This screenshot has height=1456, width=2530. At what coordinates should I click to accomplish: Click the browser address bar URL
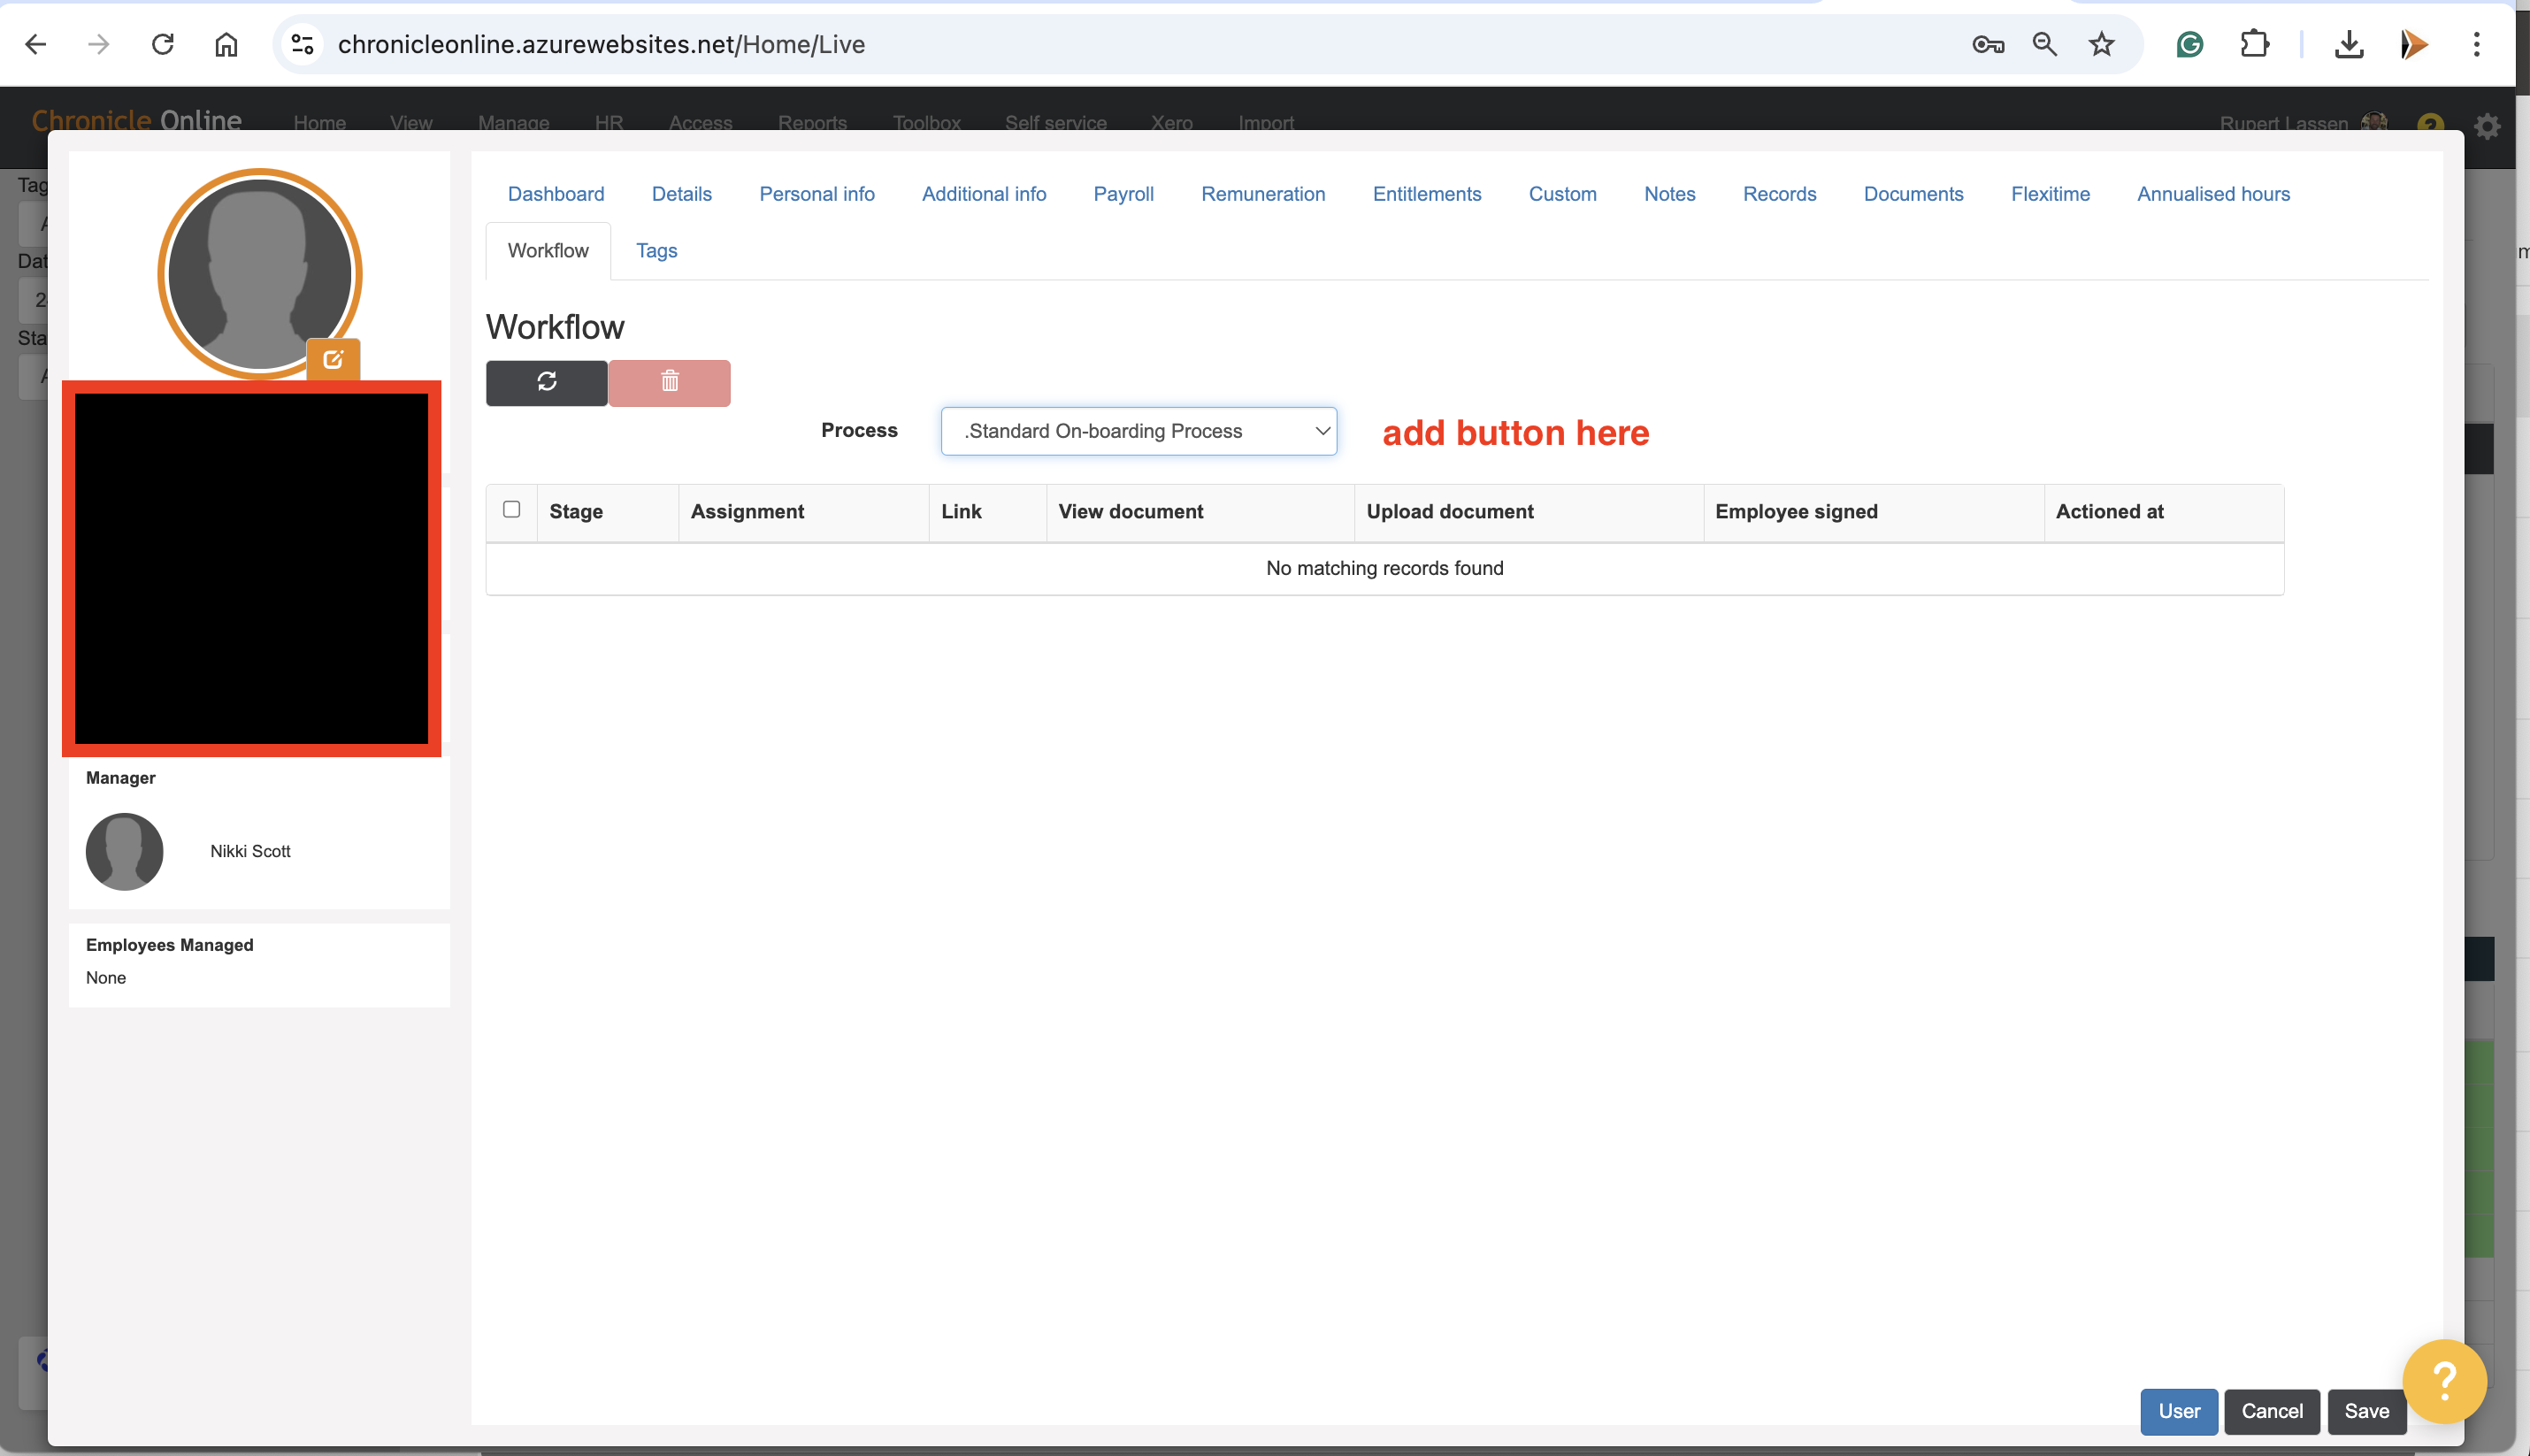pos(600,44)
